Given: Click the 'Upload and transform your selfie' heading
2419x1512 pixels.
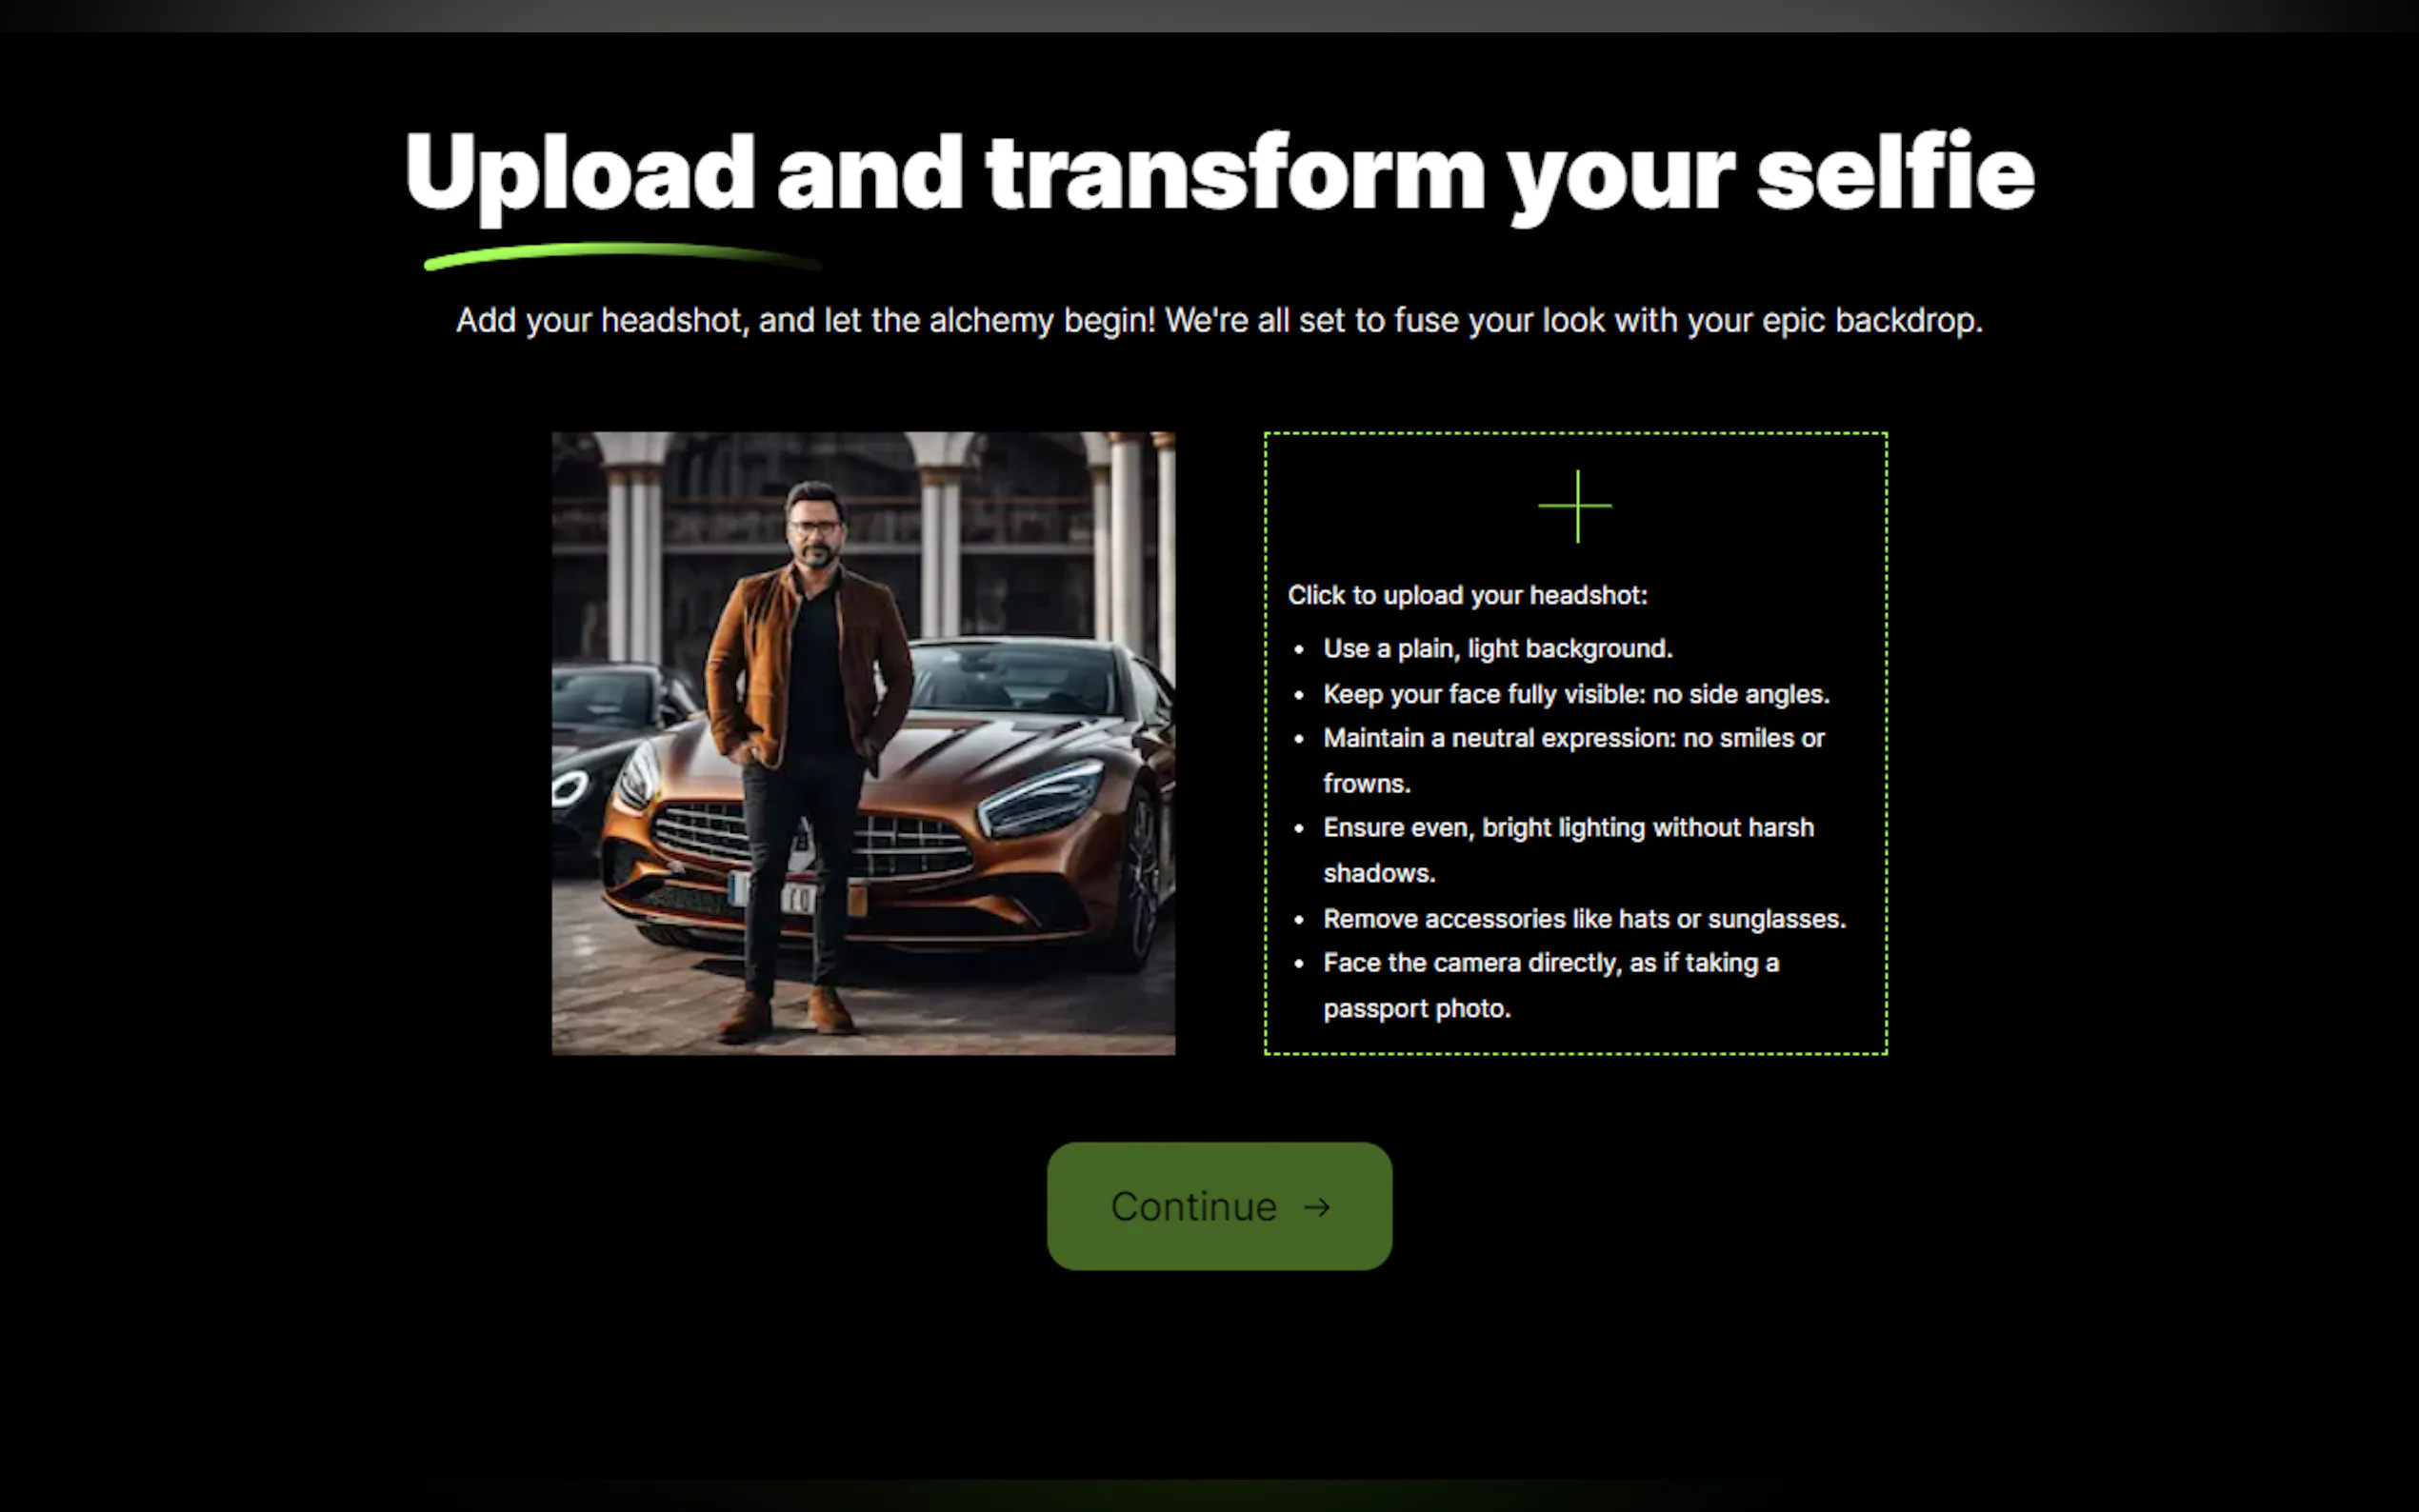Looking at the screenshot, I should pyautogui.click(x=1219, y=173).
